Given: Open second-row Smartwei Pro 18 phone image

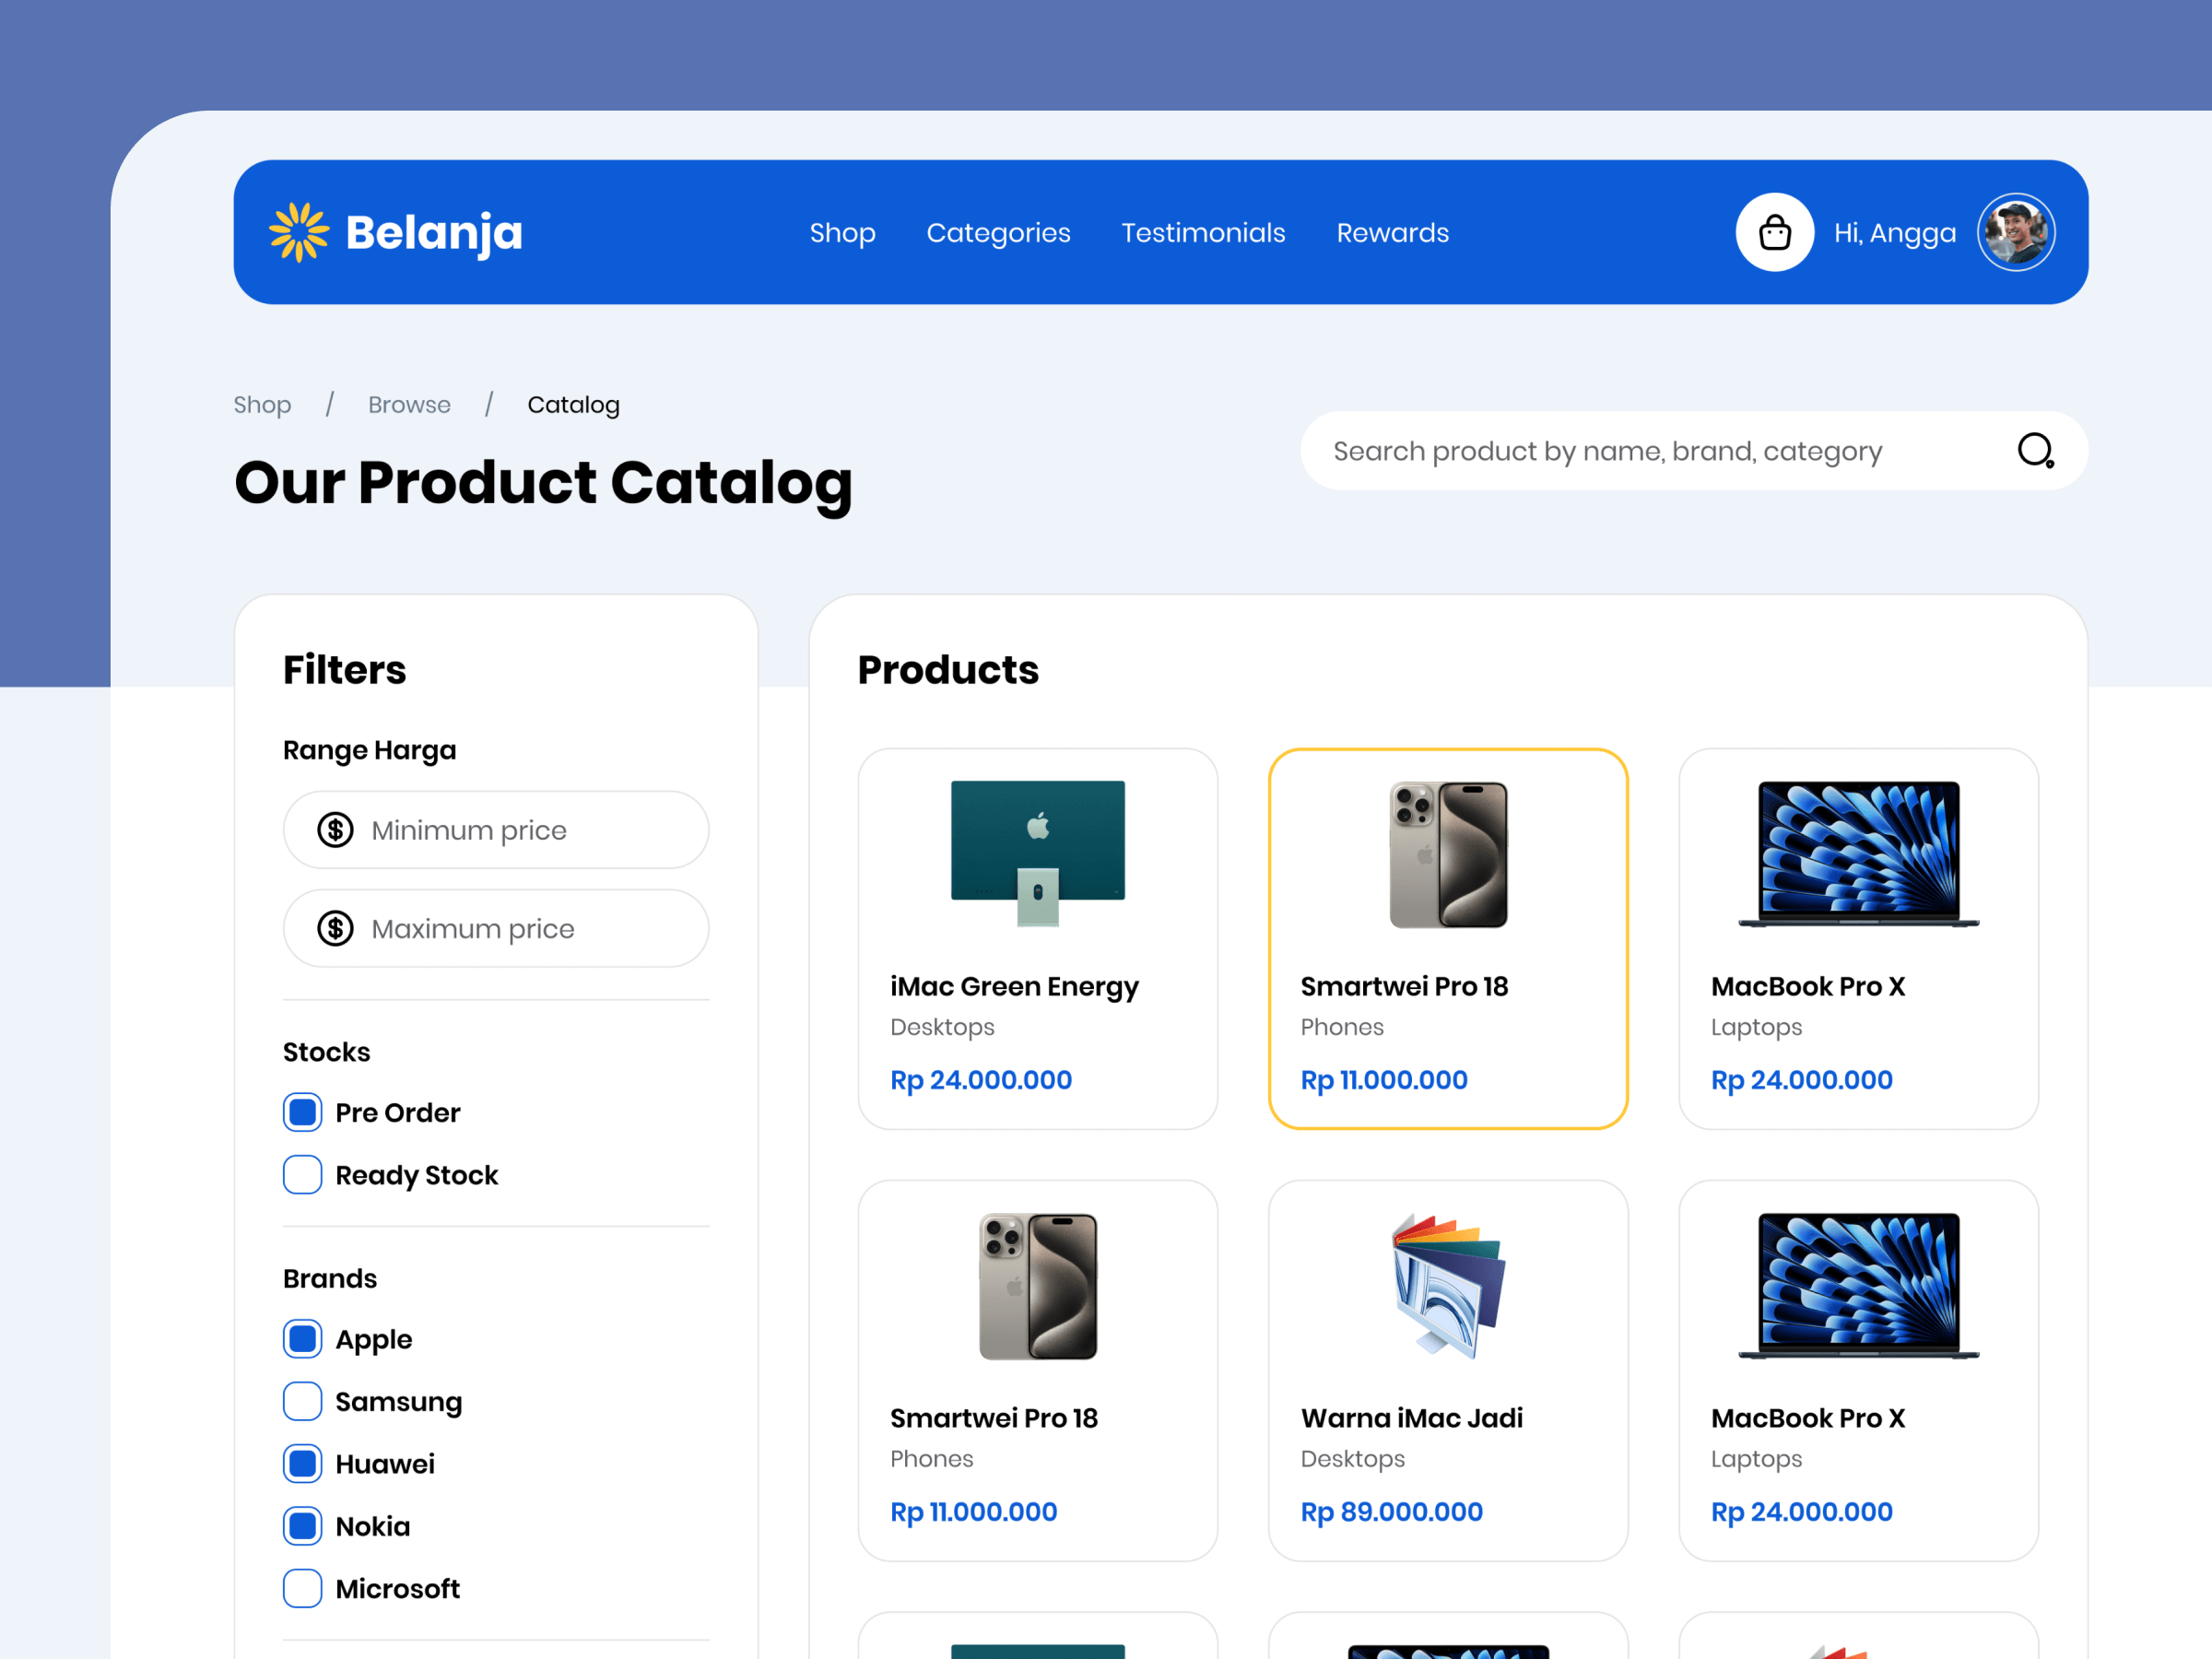Looking at the screenshot, I should (x=1037, y=1286).
